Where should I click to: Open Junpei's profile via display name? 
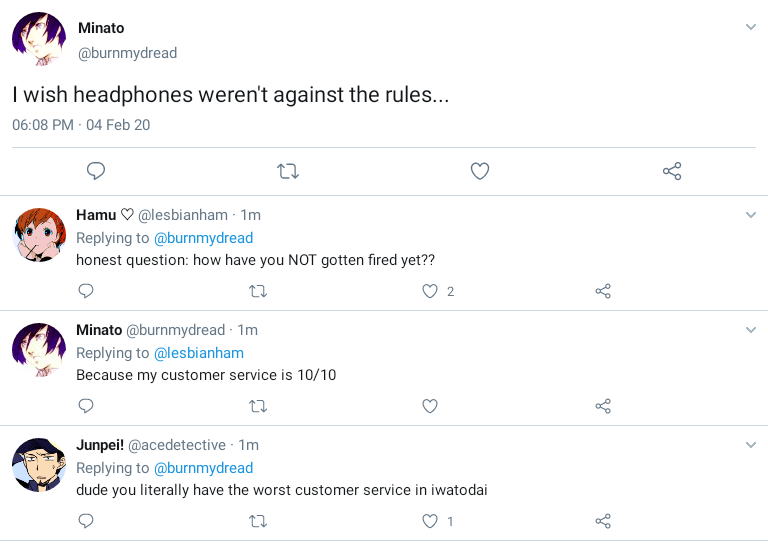point(99,445)
